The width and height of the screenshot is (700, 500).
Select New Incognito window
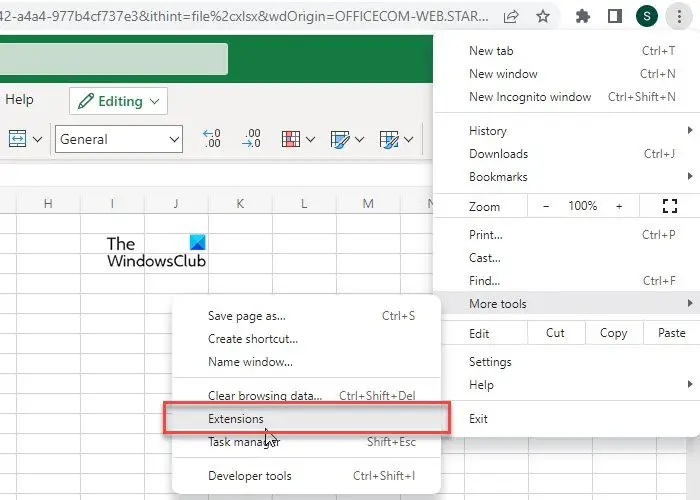567,97
